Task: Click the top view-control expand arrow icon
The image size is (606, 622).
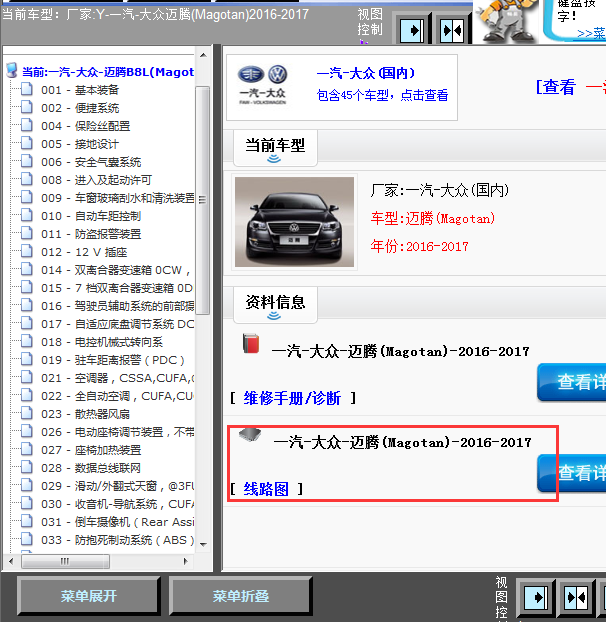Action: click(x=412, y=31)
